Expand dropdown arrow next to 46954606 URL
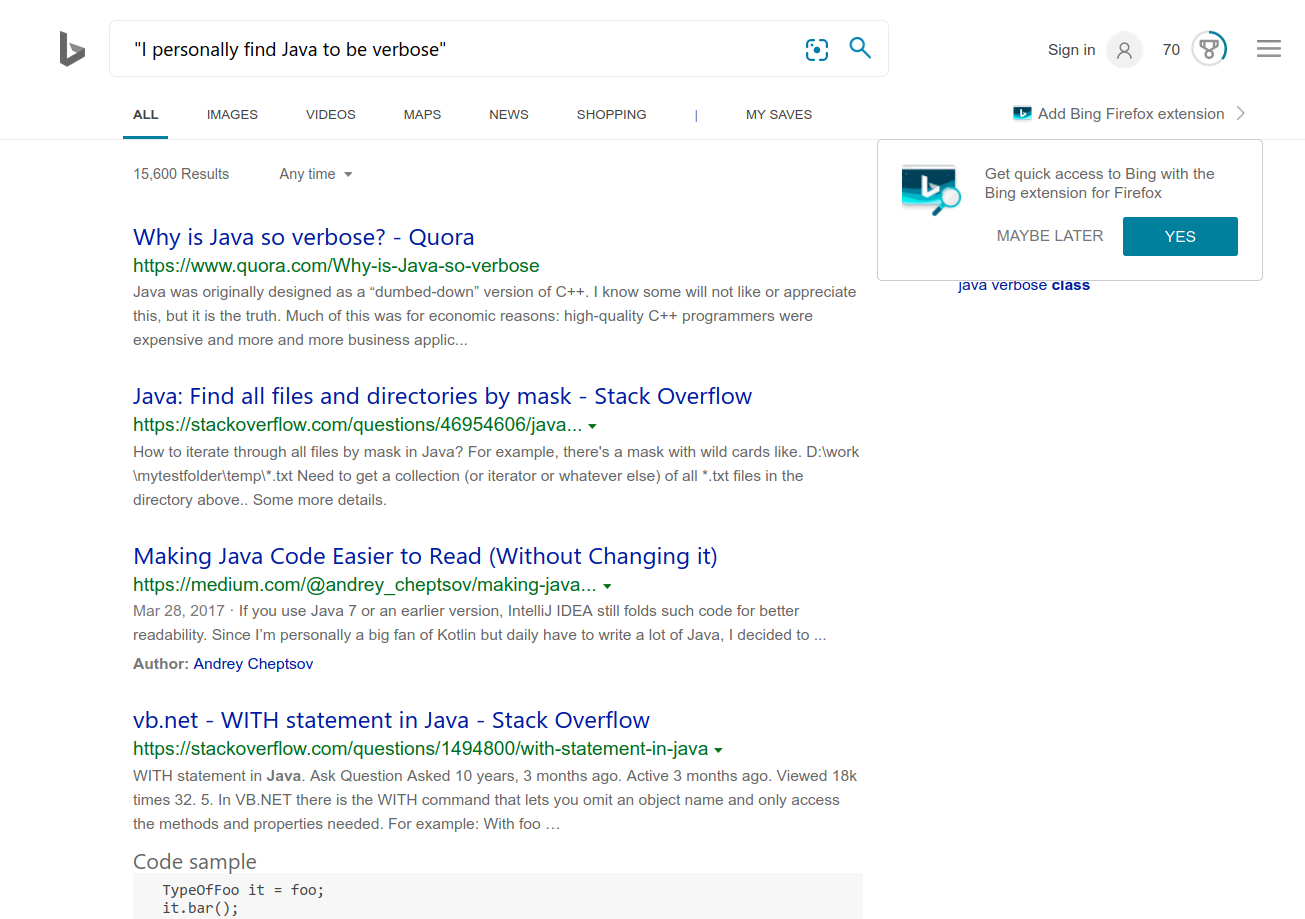The width and height of the screenshot is (1305, 919). [592, 426]
